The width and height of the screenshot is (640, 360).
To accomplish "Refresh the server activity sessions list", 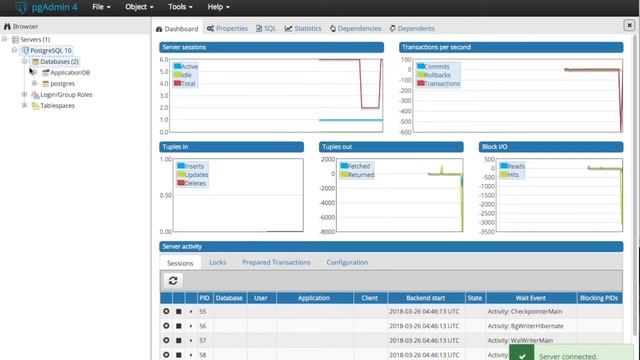I will pos(173,280).
